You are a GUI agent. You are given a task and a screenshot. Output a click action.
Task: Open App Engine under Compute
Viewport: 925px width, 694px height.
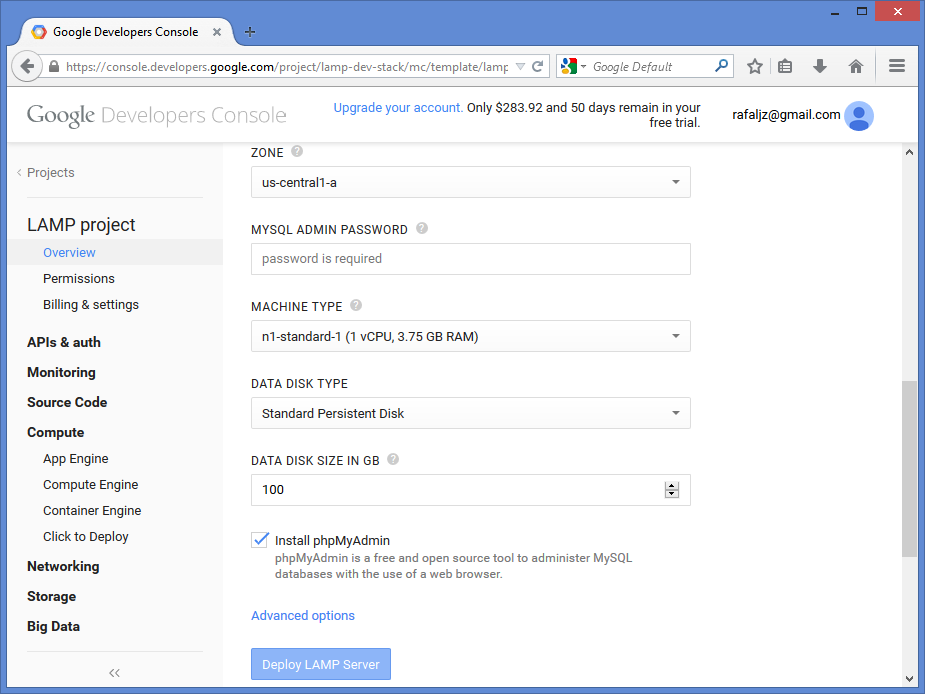(76, 459)
